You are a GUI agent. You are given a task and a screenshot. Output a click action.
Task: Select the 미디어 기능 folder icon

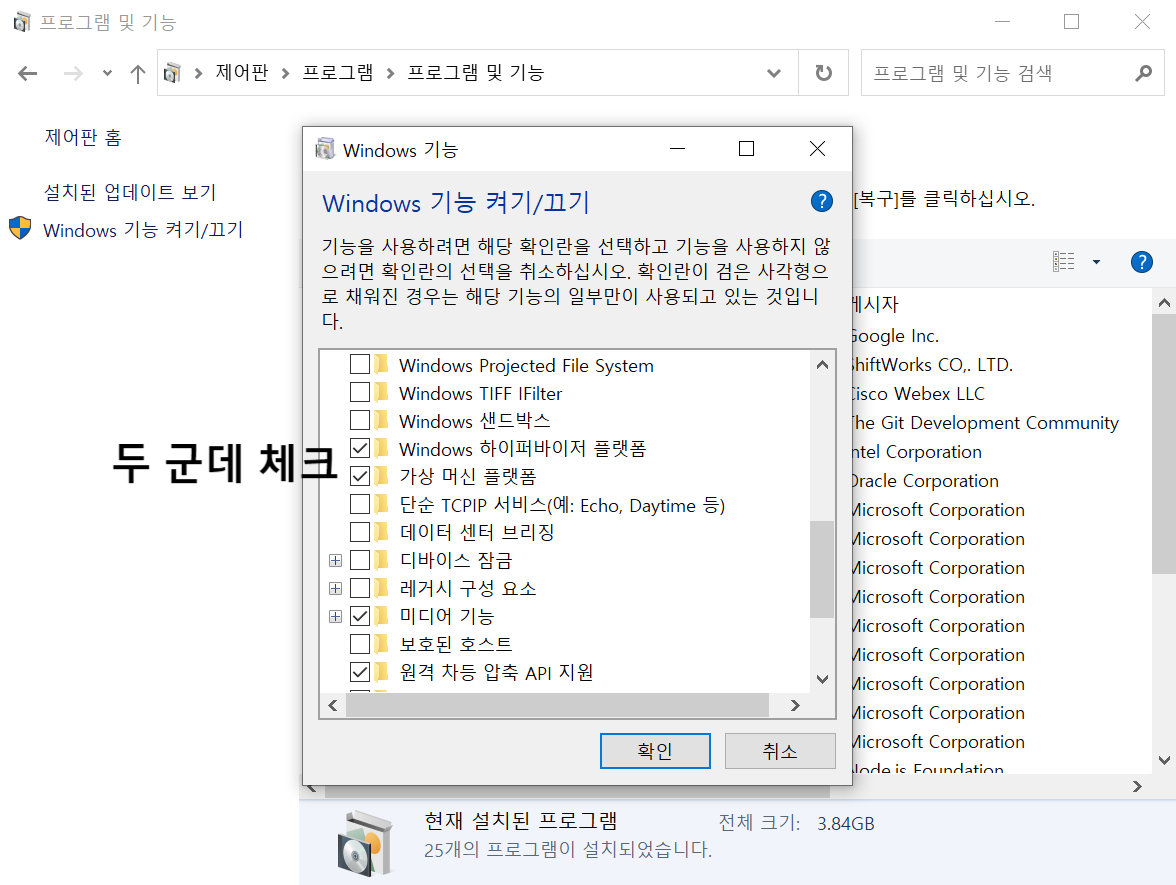(x=382, y=616)
